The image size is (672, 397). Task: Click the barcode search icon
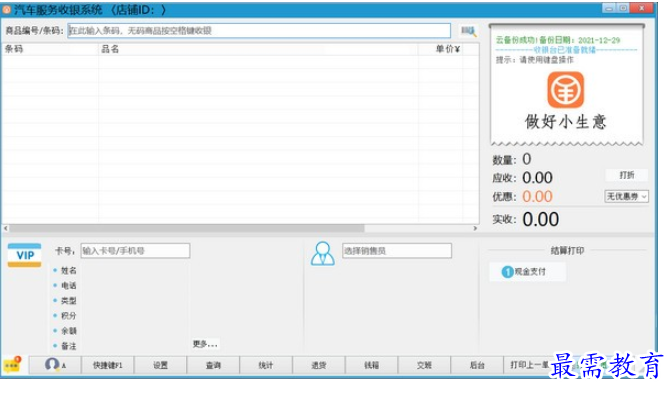click(468, 31)
